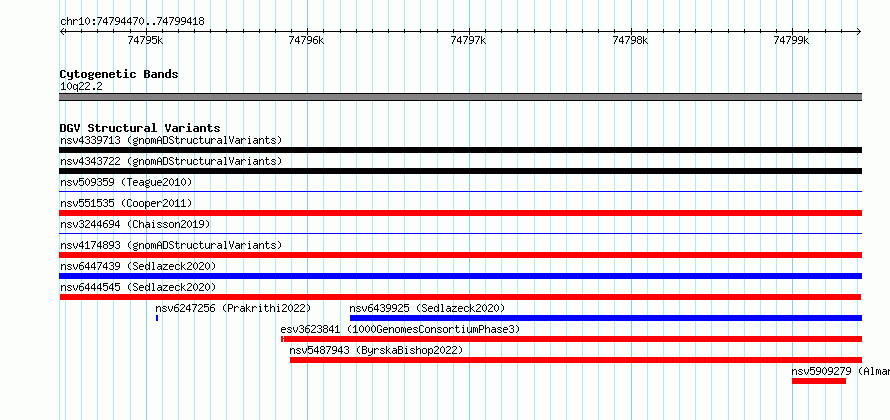Select the red nsv551535 variant bar
This screenshot has height=420, width=890.
point(460,213)
